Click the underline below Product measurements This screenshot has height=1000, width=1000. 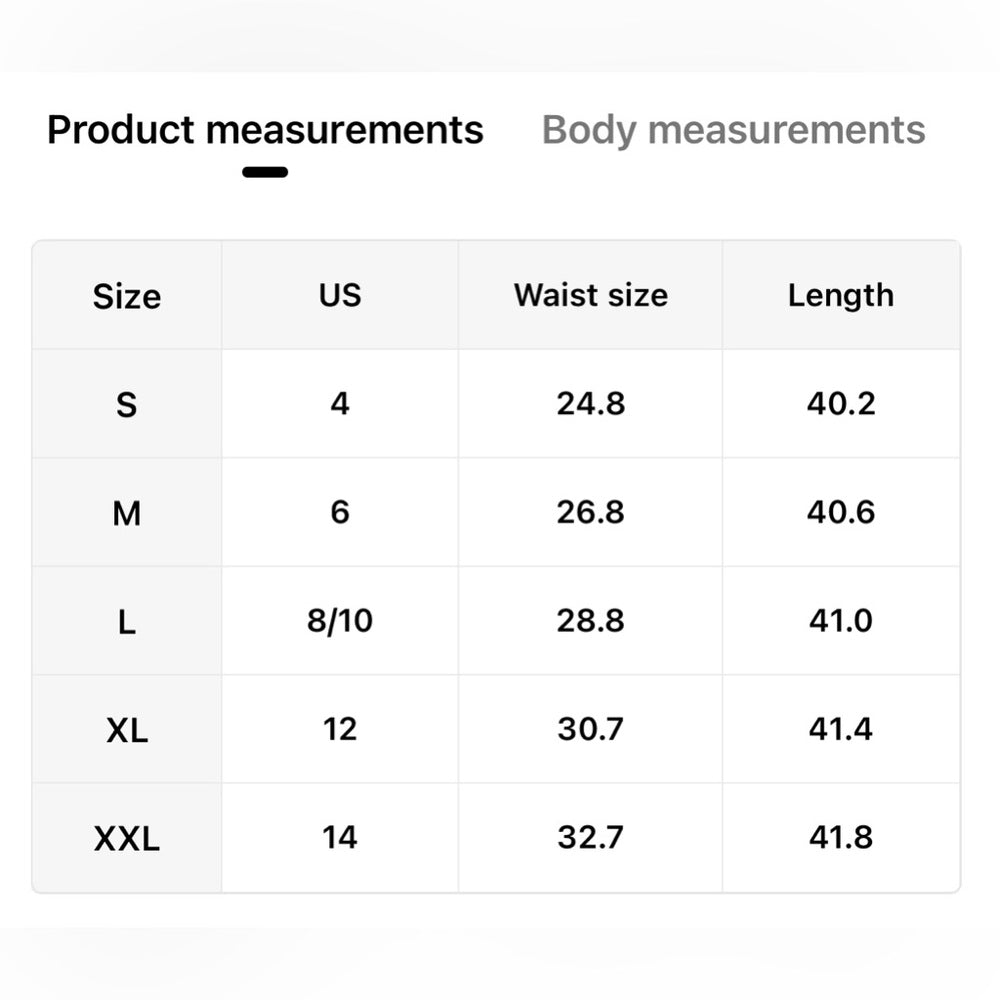[266, 172]
